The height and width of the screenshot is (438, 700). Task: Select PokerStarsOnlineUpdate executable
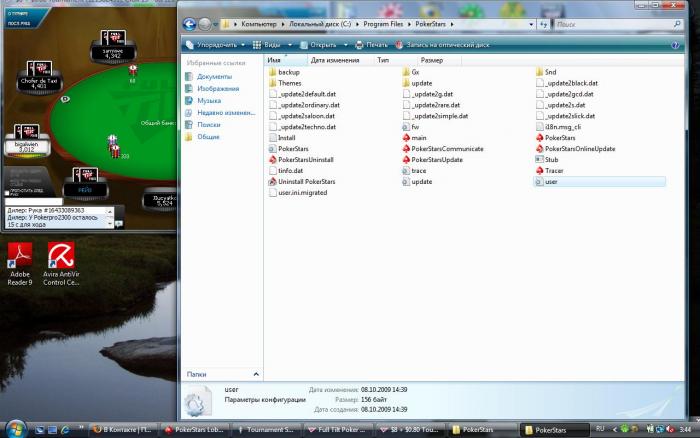(575, 149)
